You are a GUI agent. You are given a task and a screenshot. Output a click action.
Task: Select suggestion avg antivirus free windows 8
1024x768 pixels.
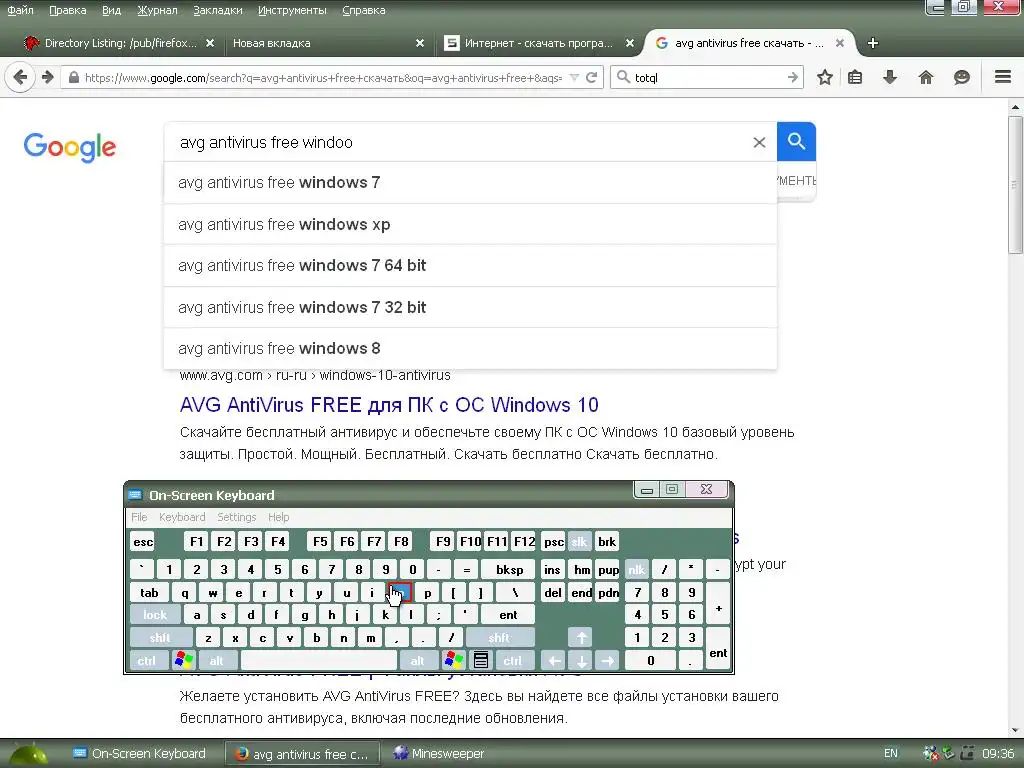(470, 349)
